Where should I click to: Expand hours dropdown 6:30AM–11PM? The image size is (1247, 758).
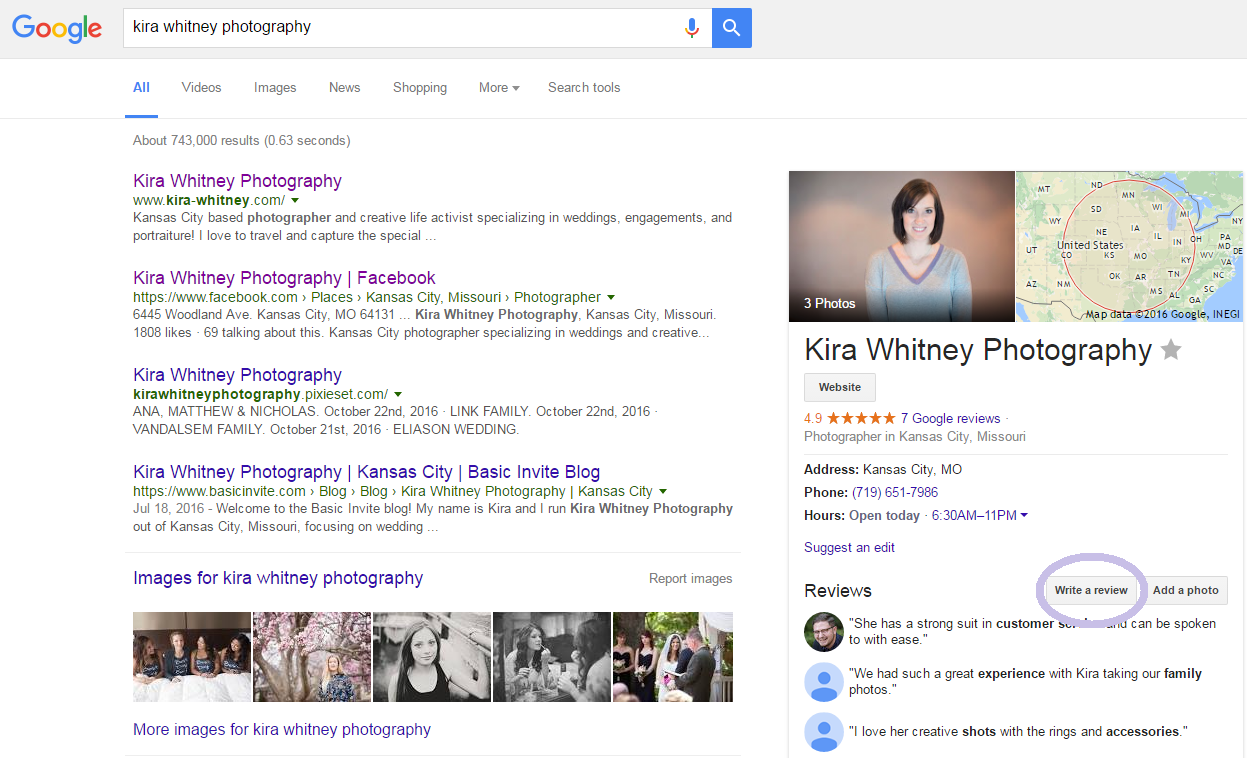point(980,516)
